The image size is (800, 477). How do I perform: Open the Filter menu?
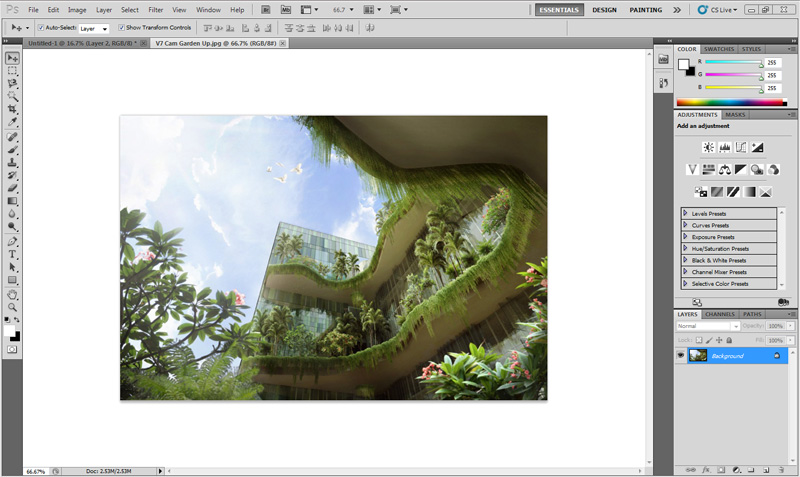pos(155,9)
